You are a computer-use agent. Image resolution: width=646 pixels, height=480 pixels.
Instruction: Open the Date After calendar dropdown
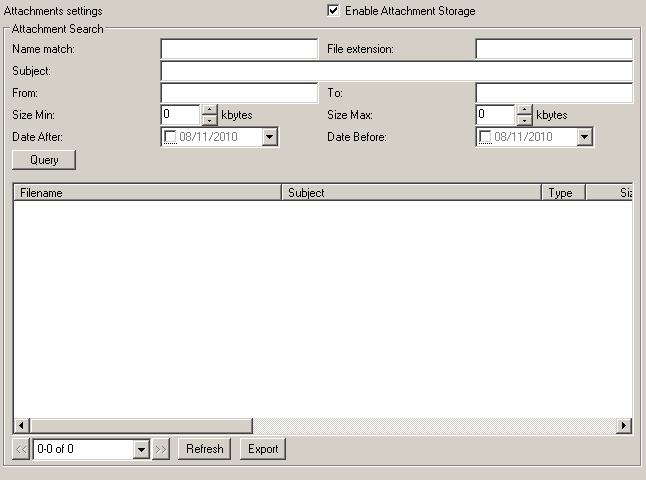[x=270, y=137]
